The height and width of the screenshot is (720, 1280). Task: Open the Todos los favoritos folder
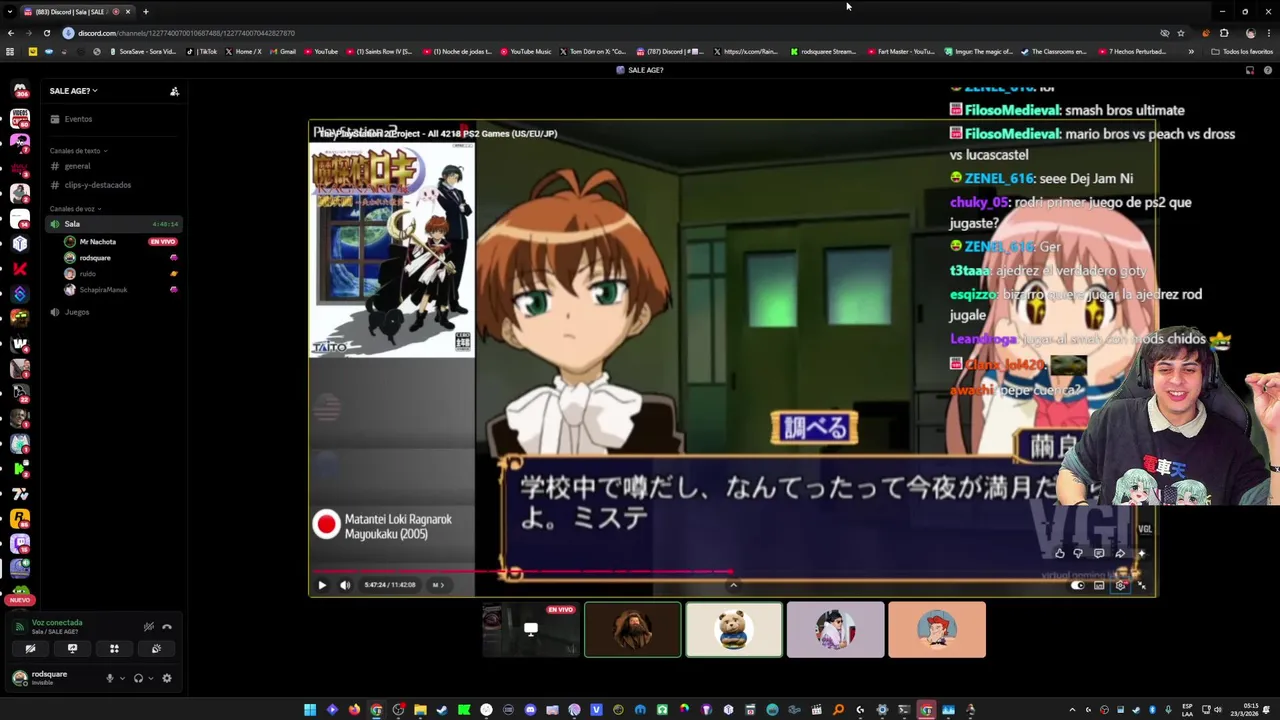point(1242,51)
